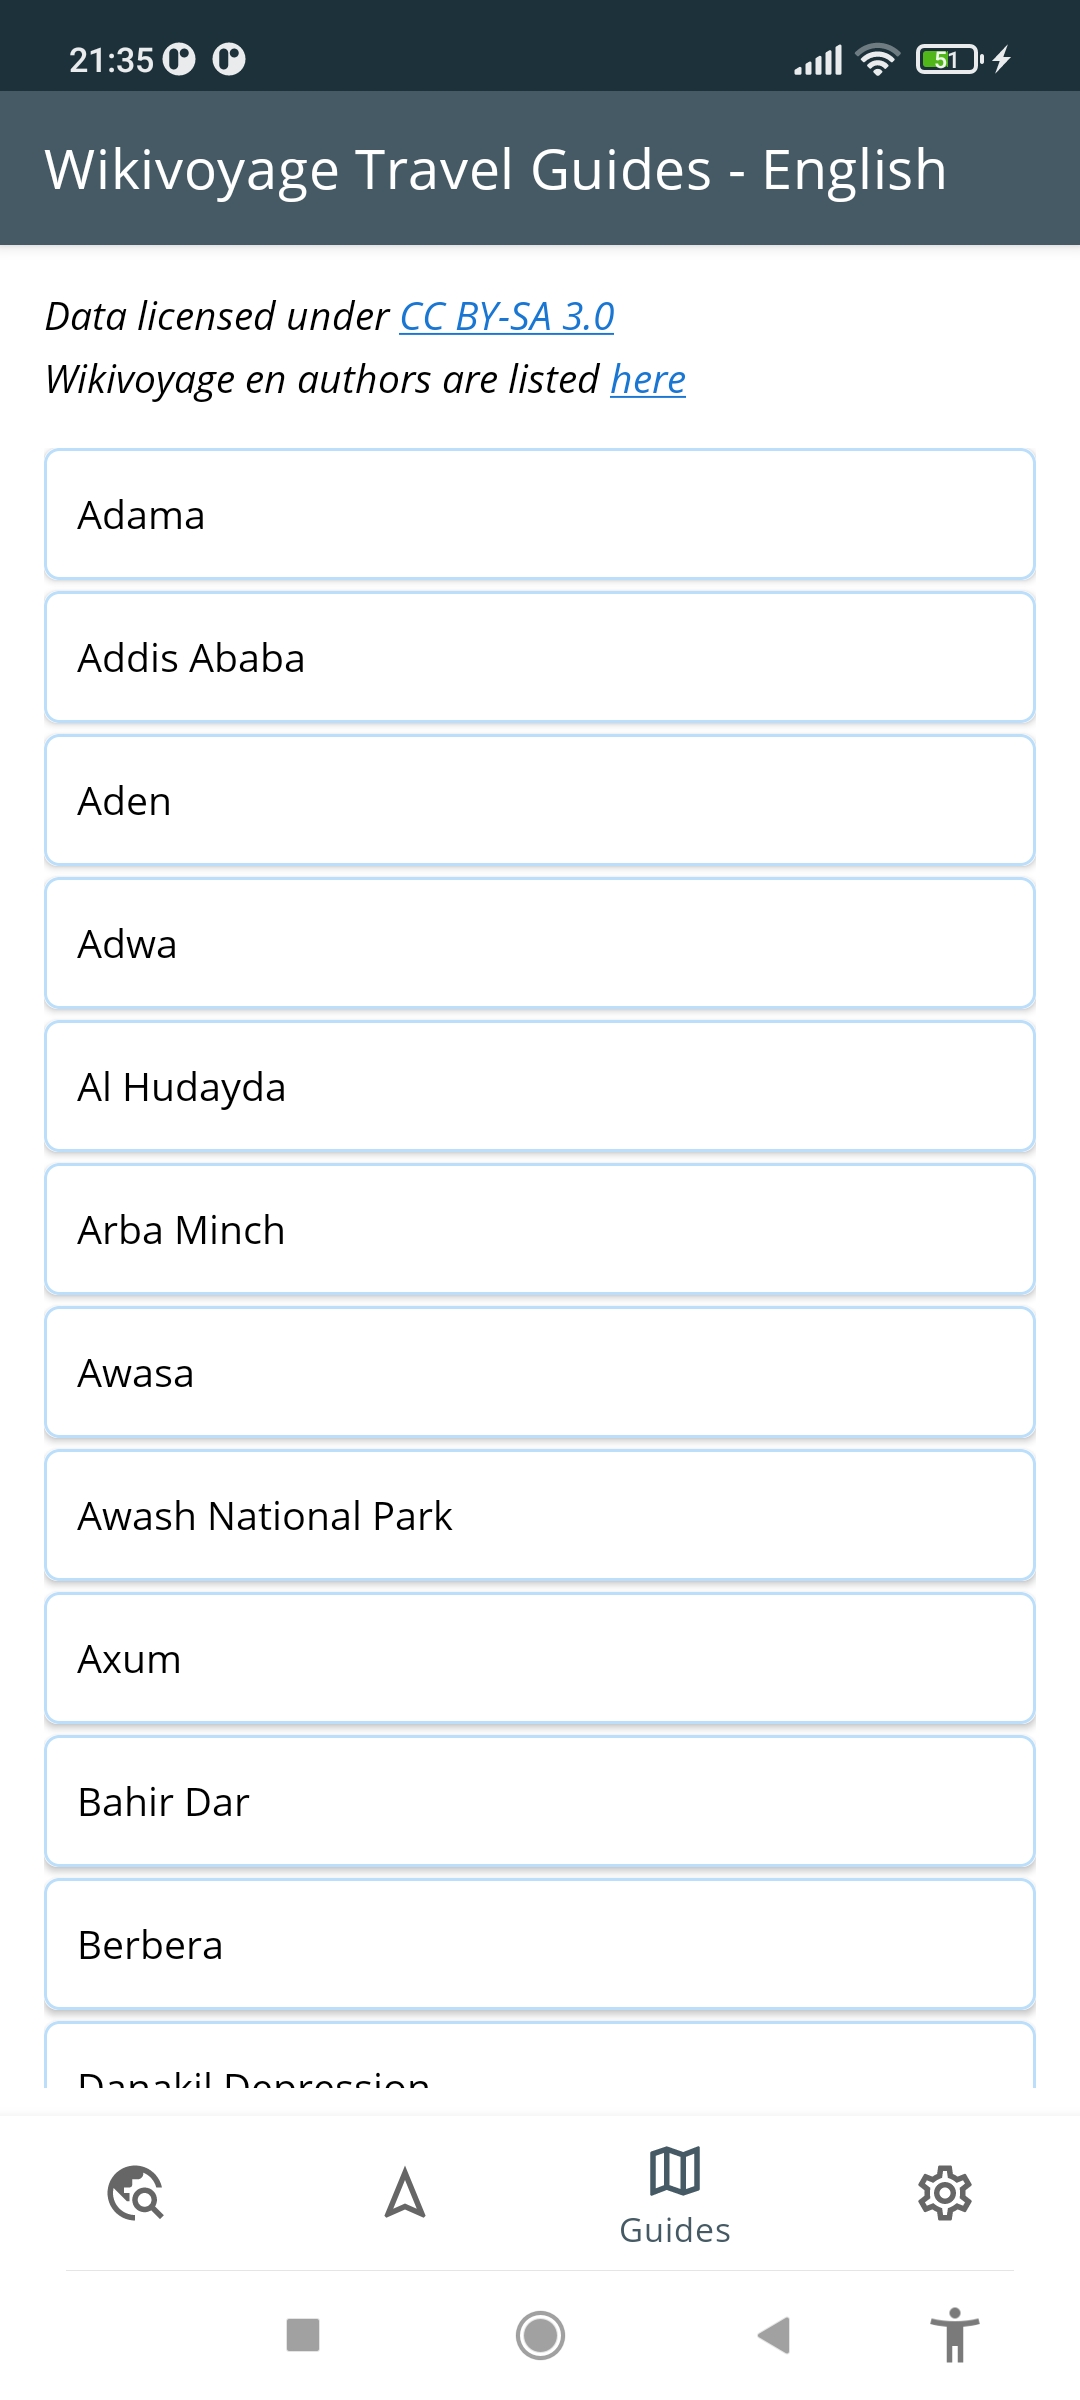
Task: Tap the accessibility shortcut icon
Action: (955, 2336)
